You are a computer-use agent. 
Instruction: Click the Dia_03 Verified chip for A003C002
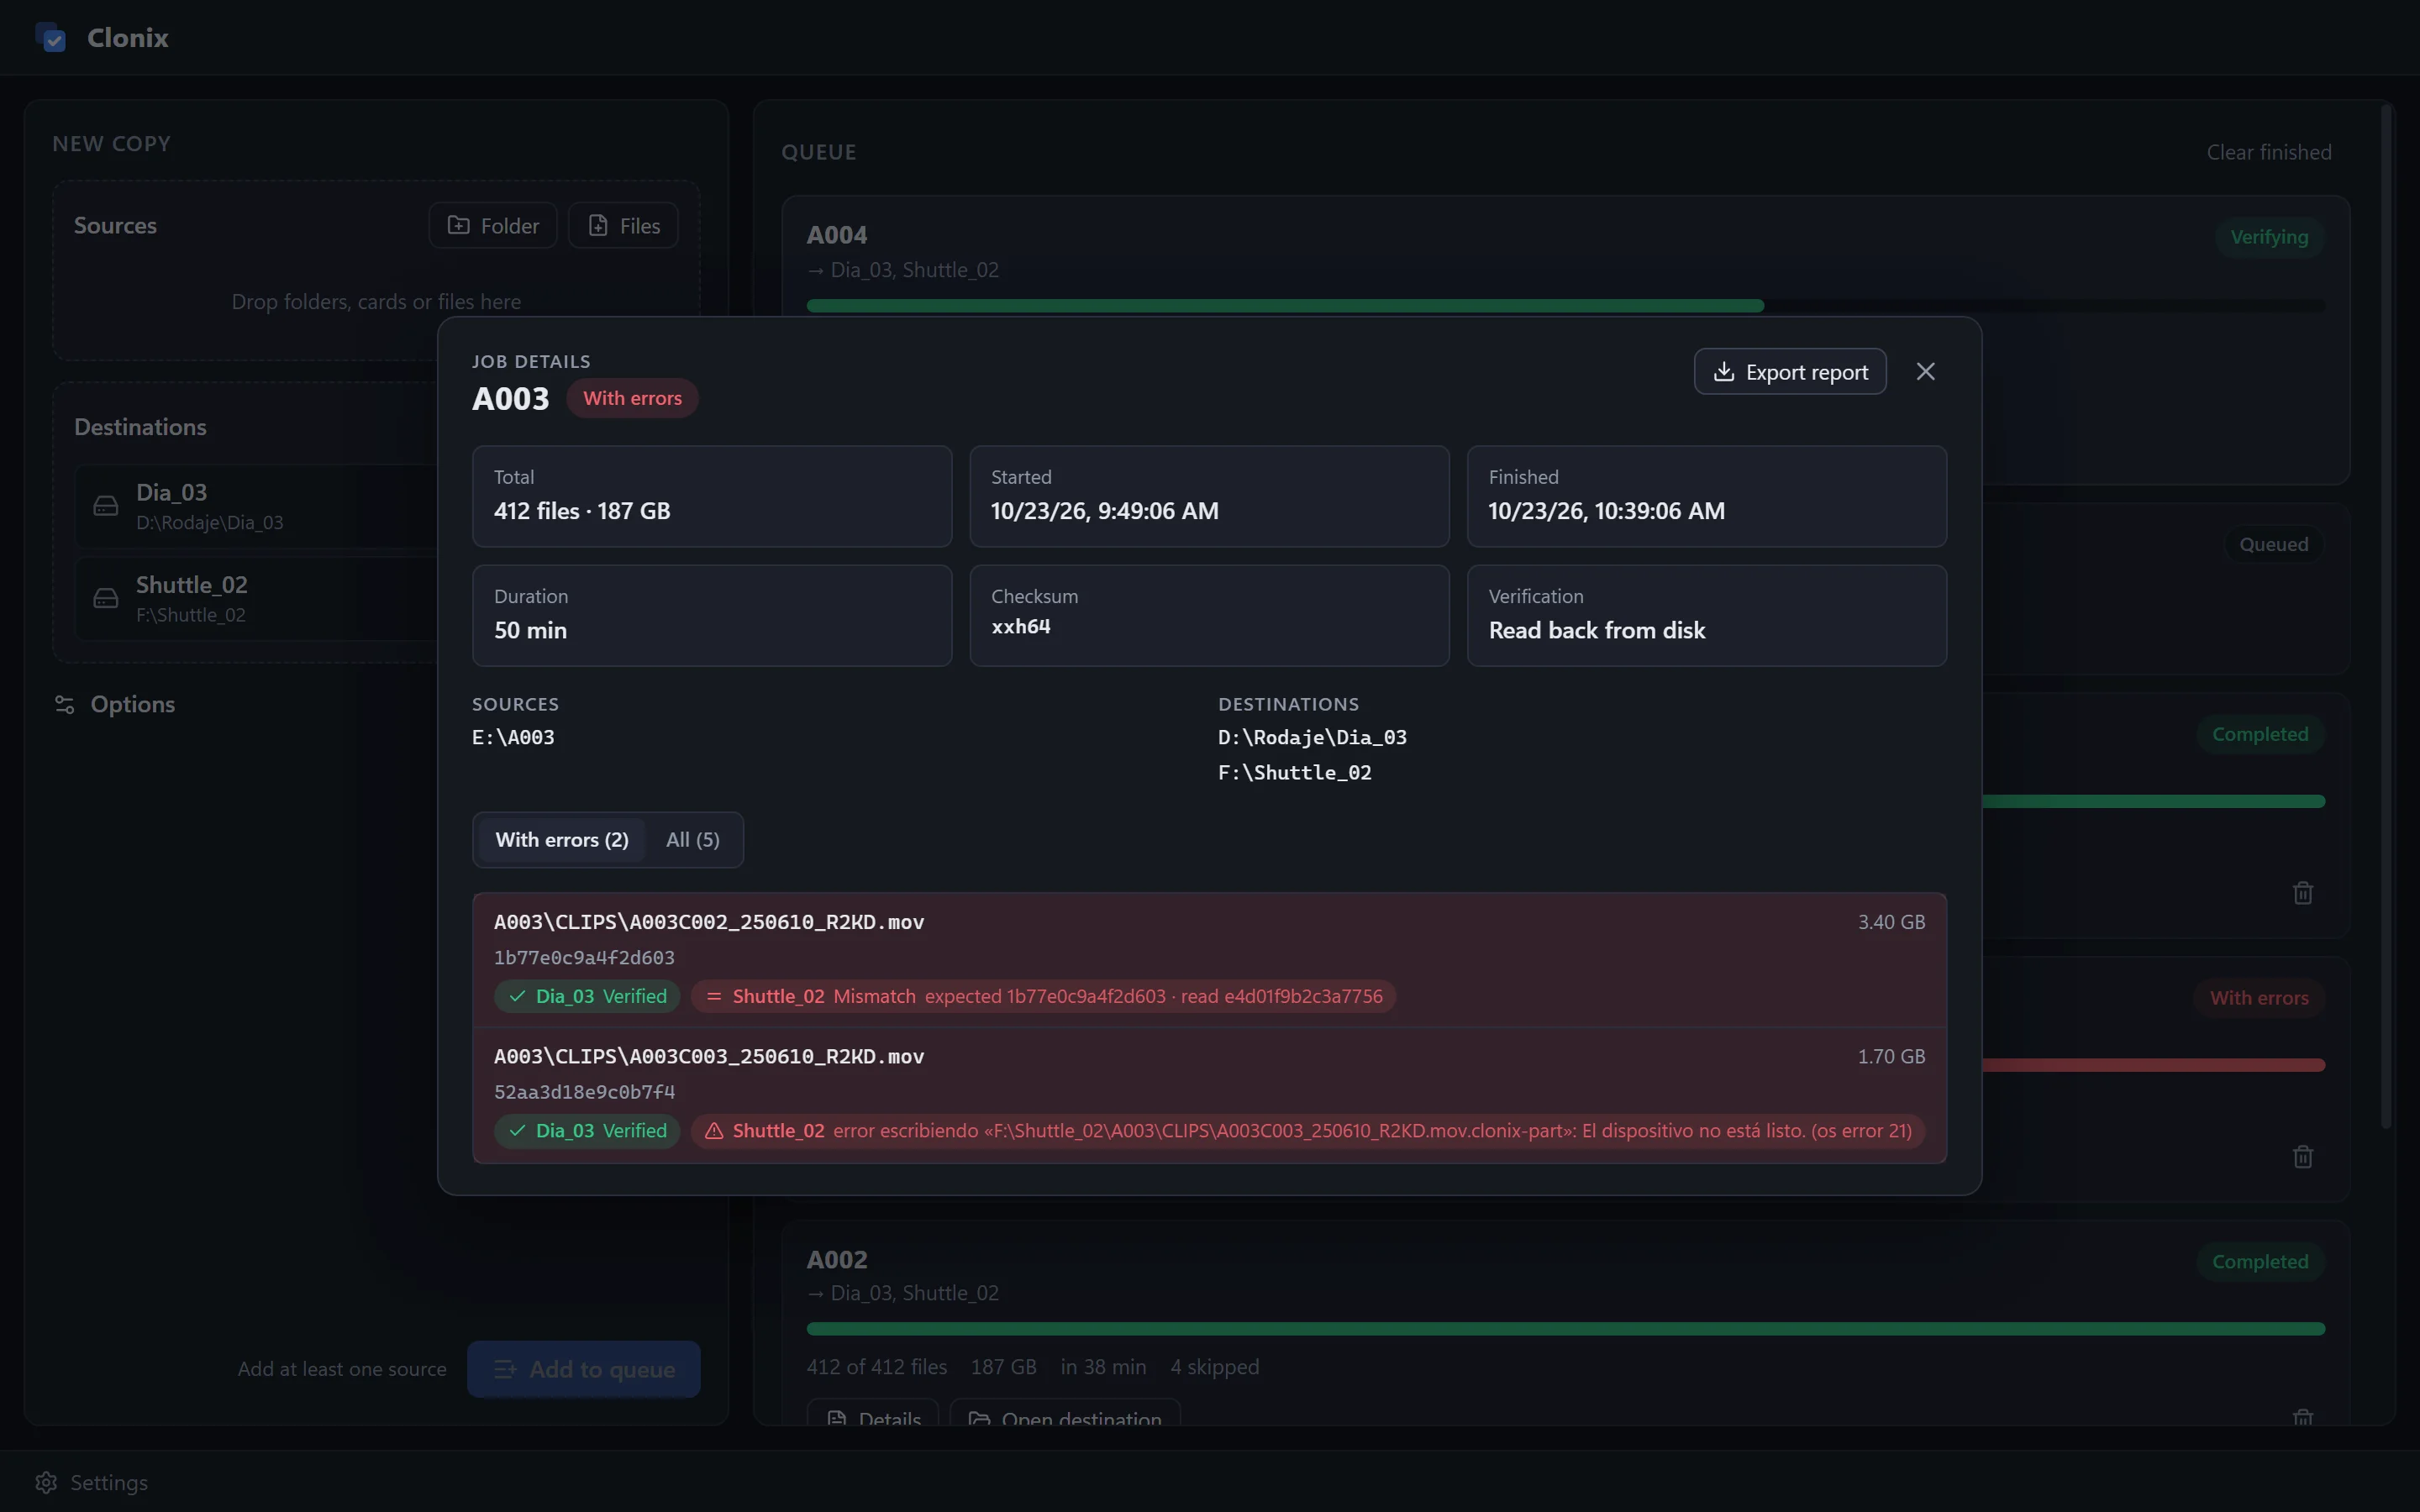click(587, 997)
